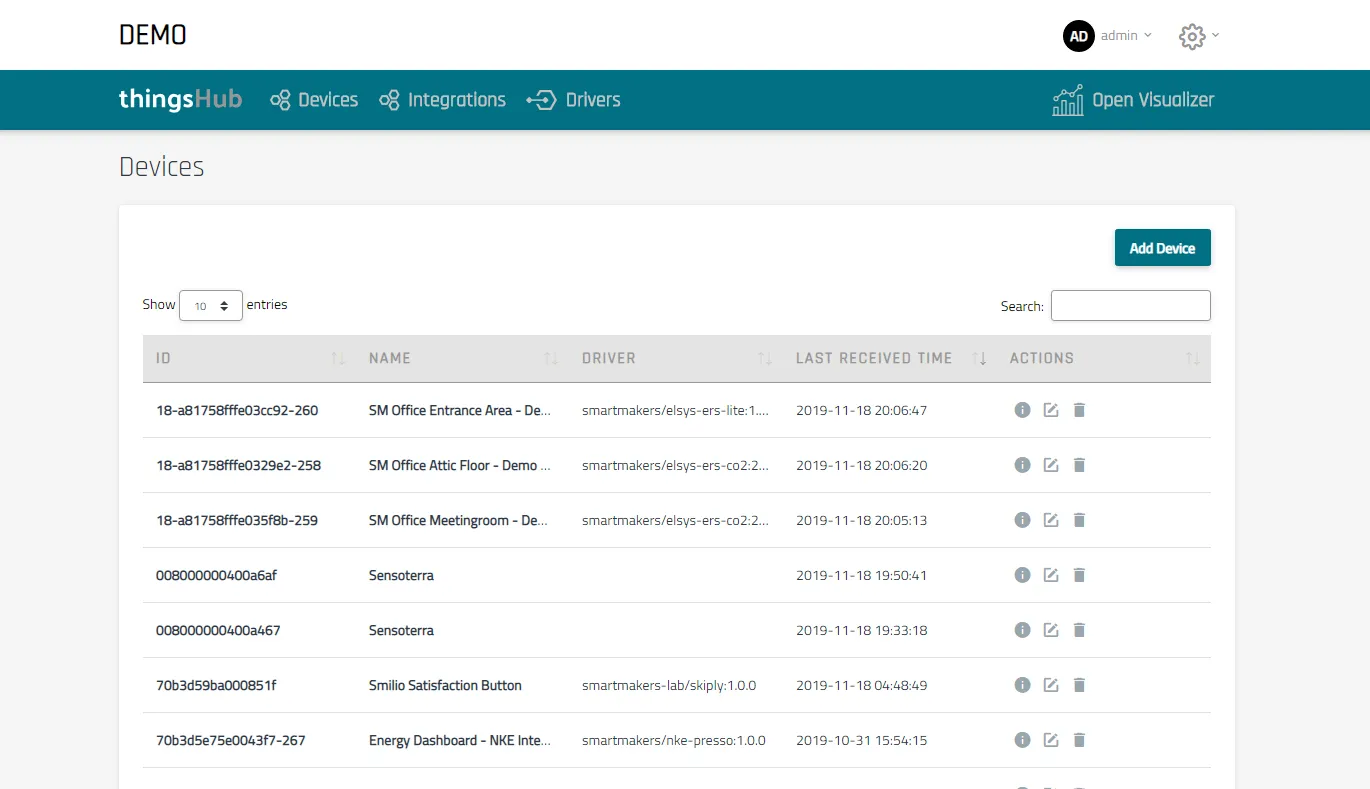Image resolution: width=1370 pixels, height=789 pixels.
Task: Click driver smartmakers-lab/skiply:1.0.0
Action: click(x=669, y=686)
